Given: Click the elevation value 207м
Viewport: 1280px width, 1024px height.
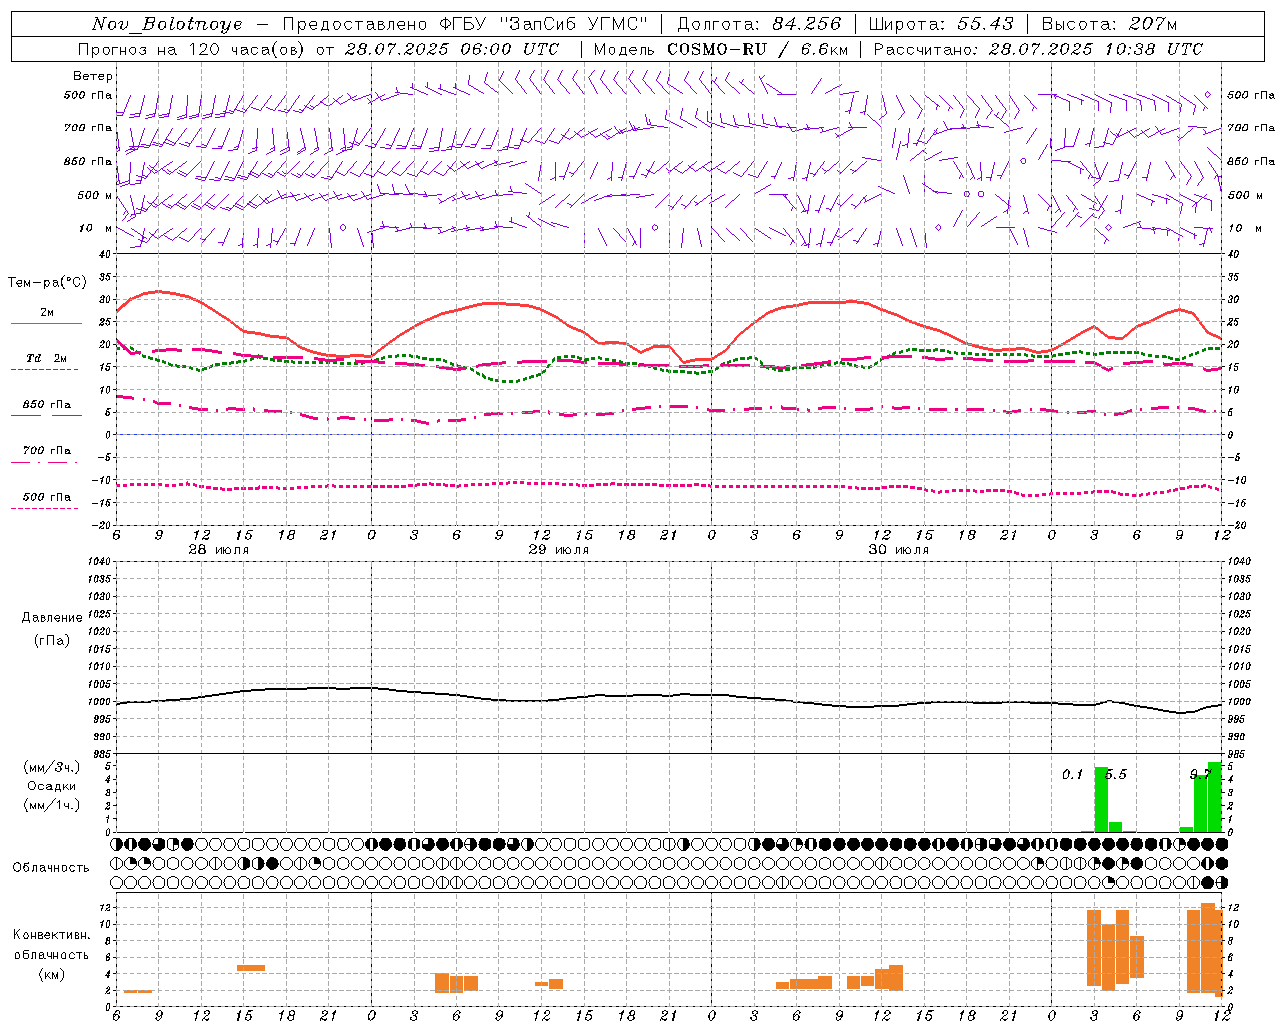Looking at the screenshot, I should [1153, 24].
